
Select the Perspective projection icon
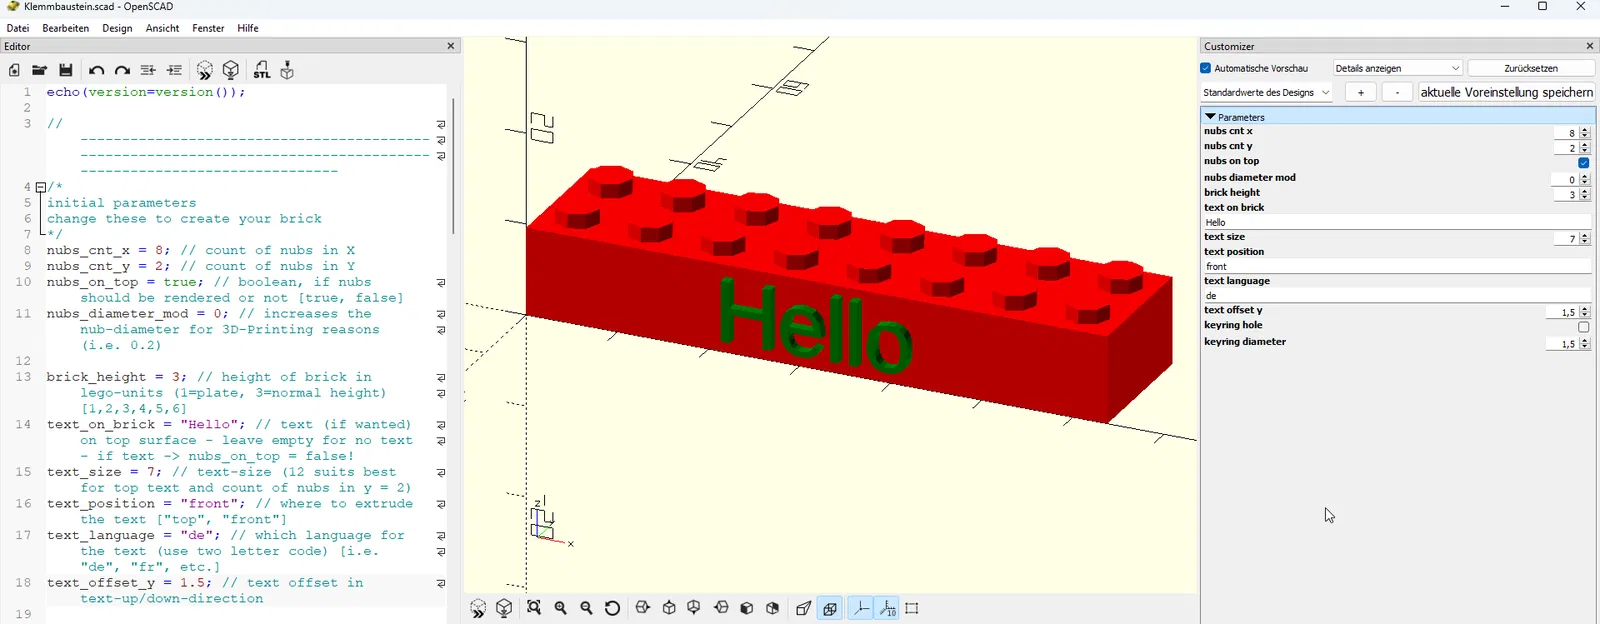(x=803, y=608)
